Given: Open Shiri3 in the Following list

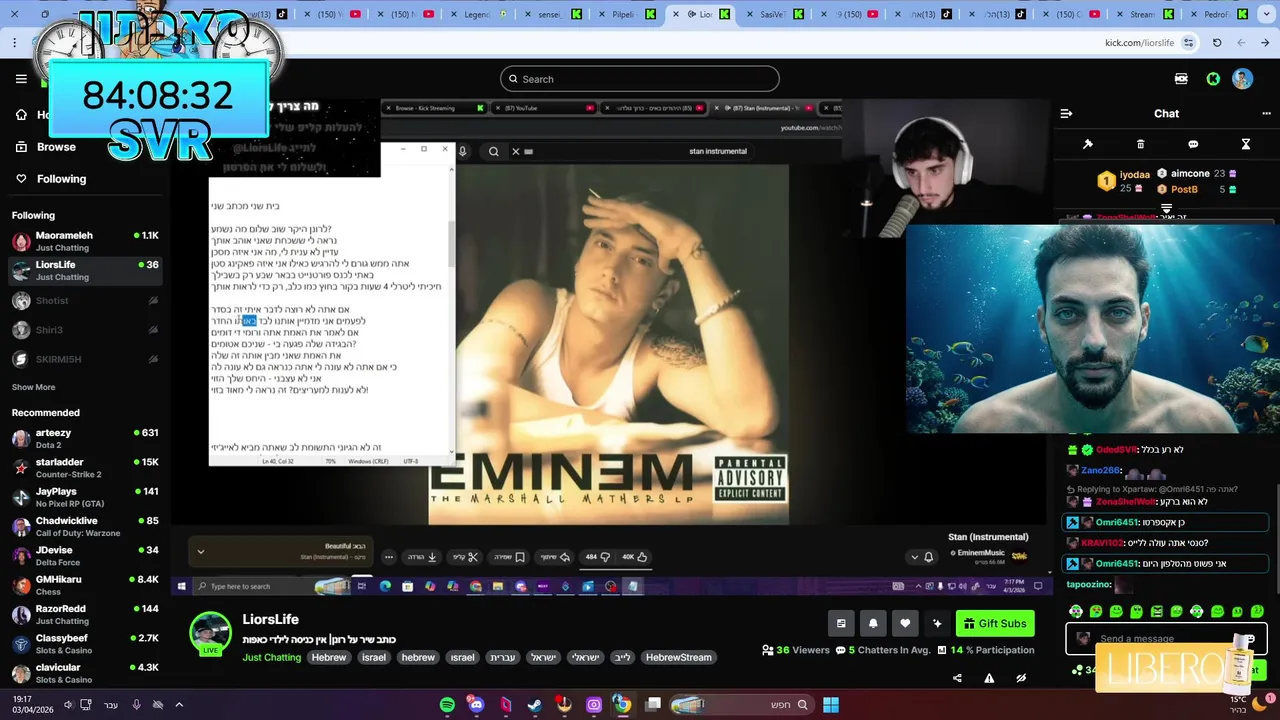Looking at the screenshot, I should pos(85,329).
